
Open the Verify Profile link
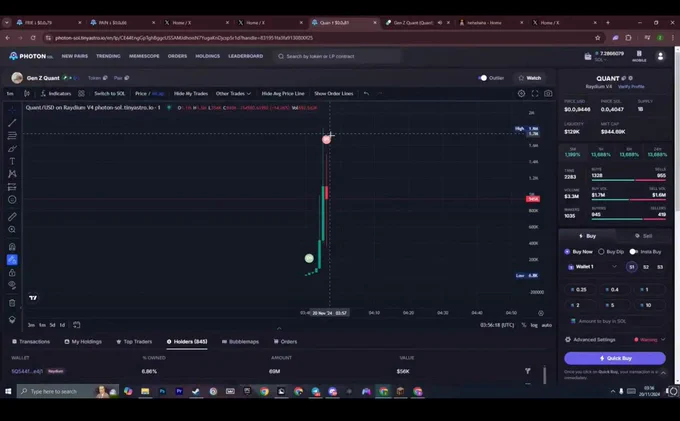(x=631, y=87)
